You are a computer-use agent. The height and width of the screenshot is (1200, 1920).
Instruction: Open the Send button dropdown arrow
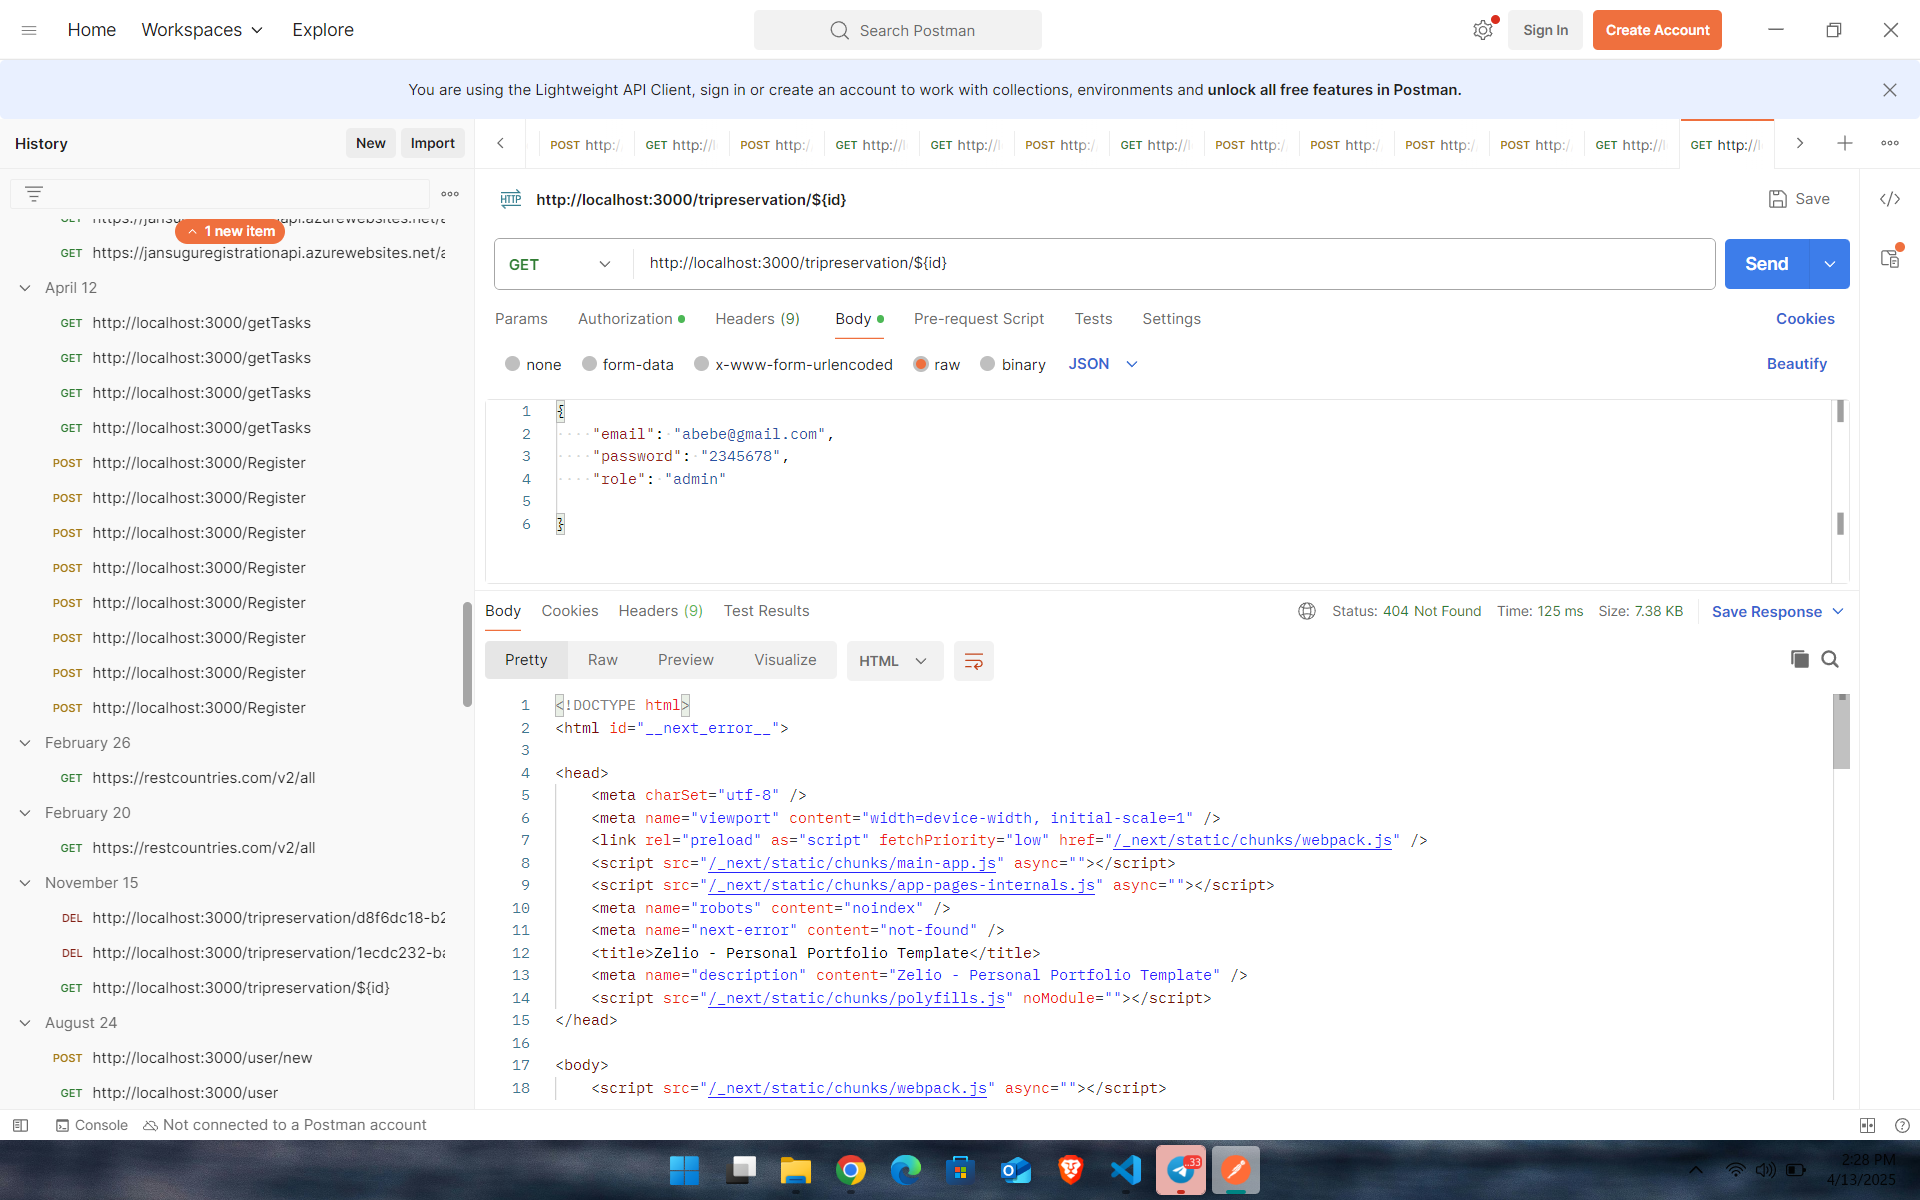pyautogui.click(x=1829, y=264)
